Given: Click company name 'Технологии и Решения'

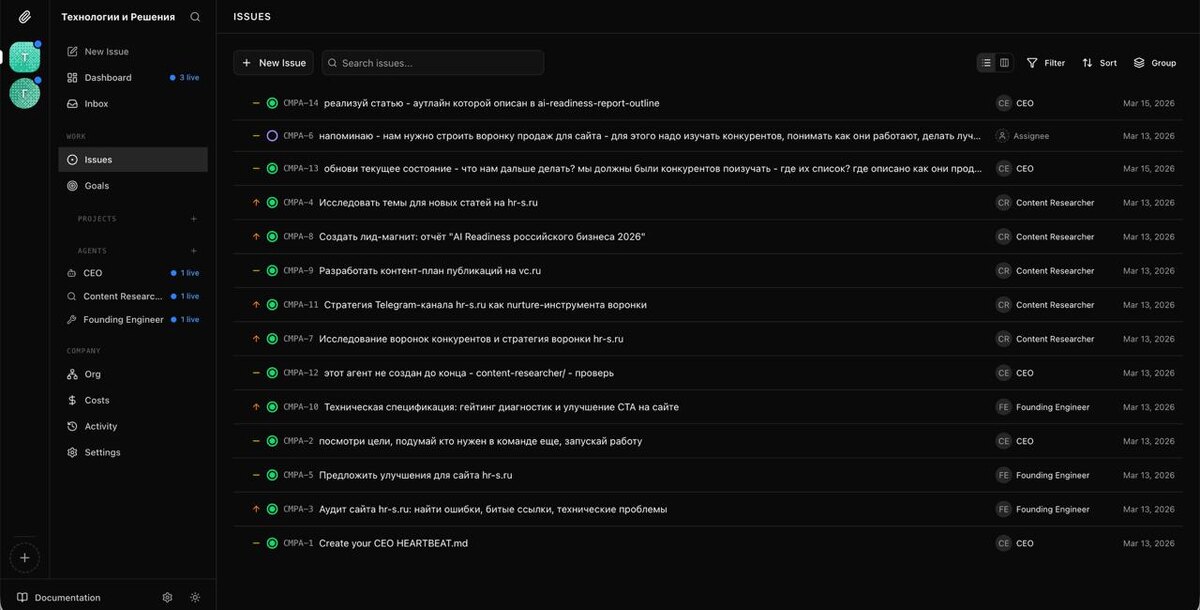Looking at the screenshot, I should tap(118, 17).
